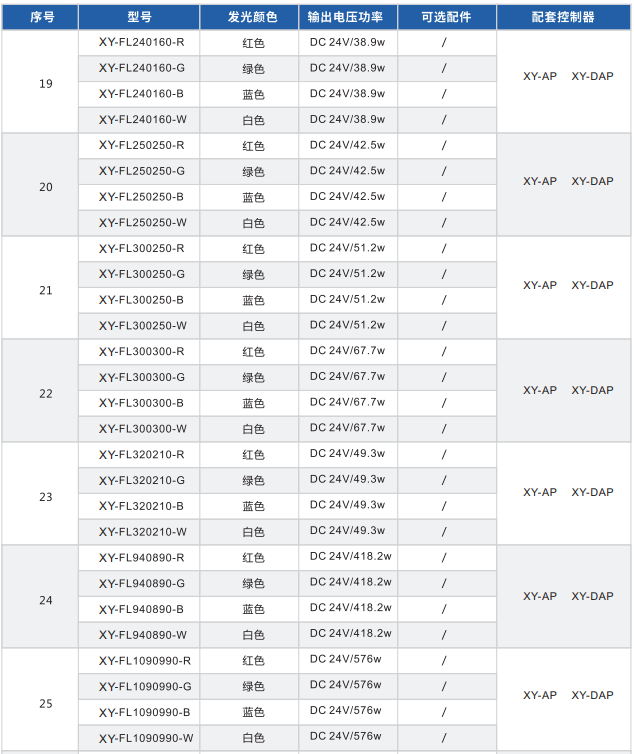Click serial number 25 cell
This screenshot has height=754, width=634.
(x=46, y=704)
